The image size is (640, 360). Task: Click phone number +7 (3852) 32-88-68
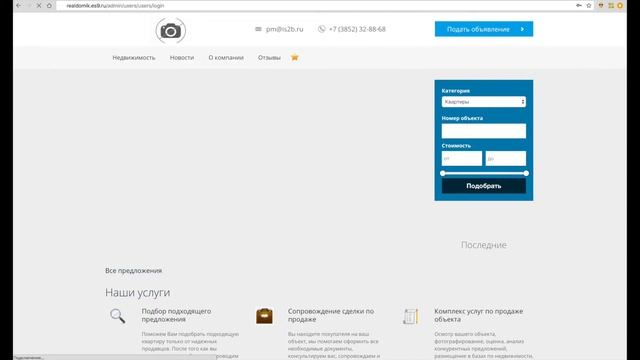pyautogui.click(x=357, y=29)
